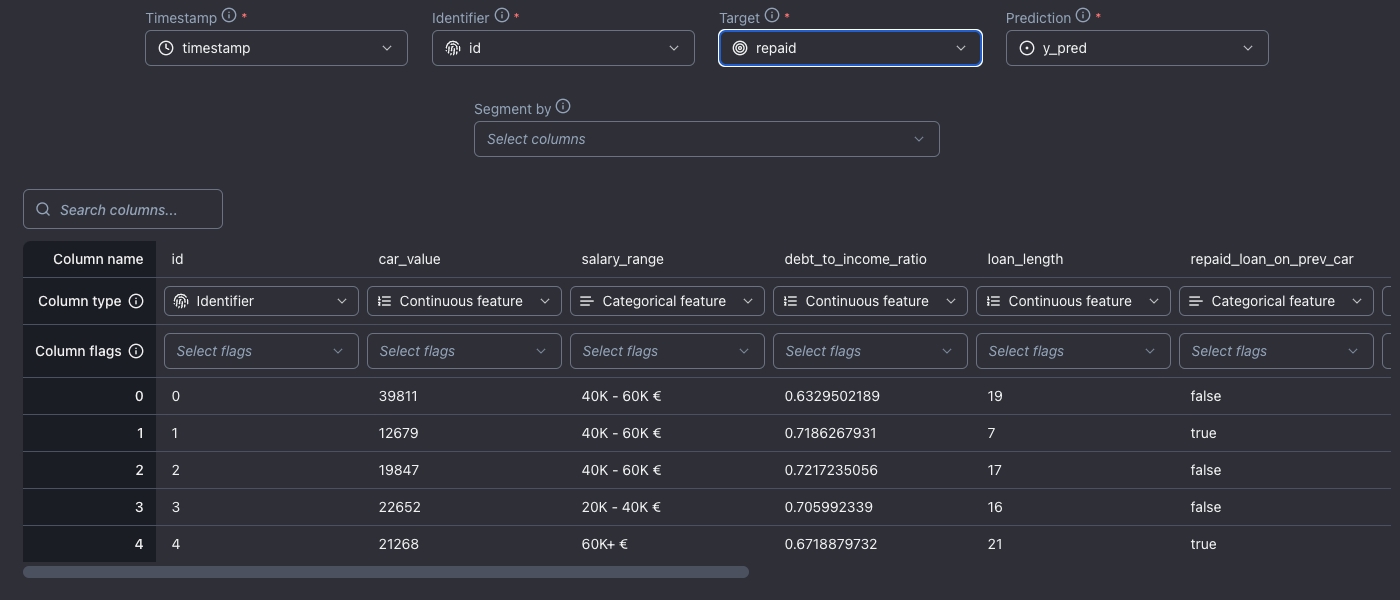
Task: Click Column type info icon
Action: (x=136, y=301)
